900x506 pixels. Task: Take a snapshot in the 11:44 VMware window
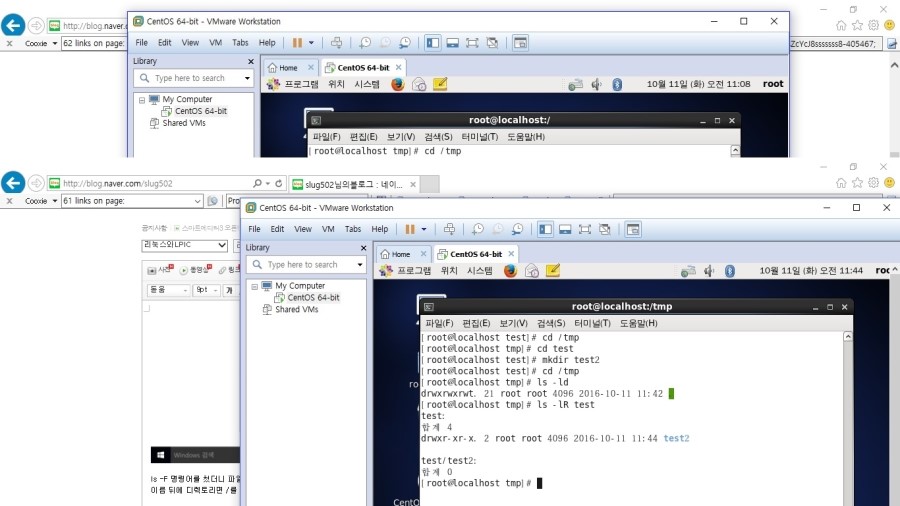coord(478,229)
